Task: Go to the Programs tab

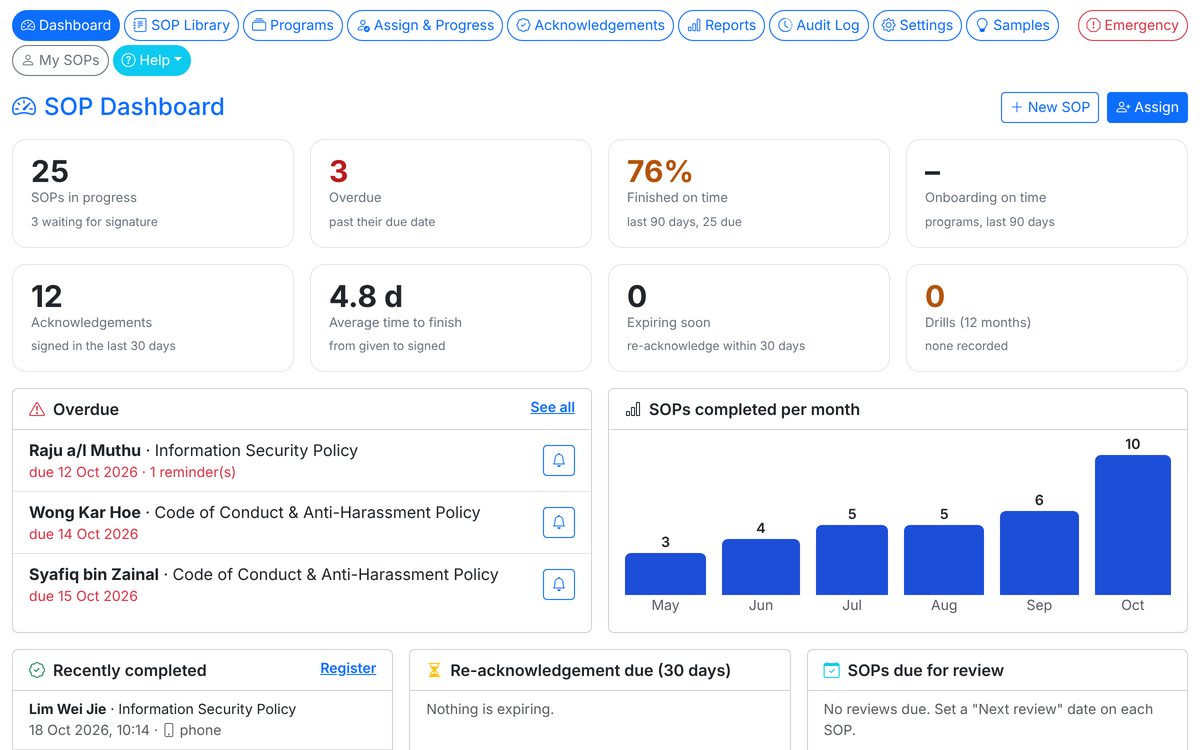Action: 293,25
